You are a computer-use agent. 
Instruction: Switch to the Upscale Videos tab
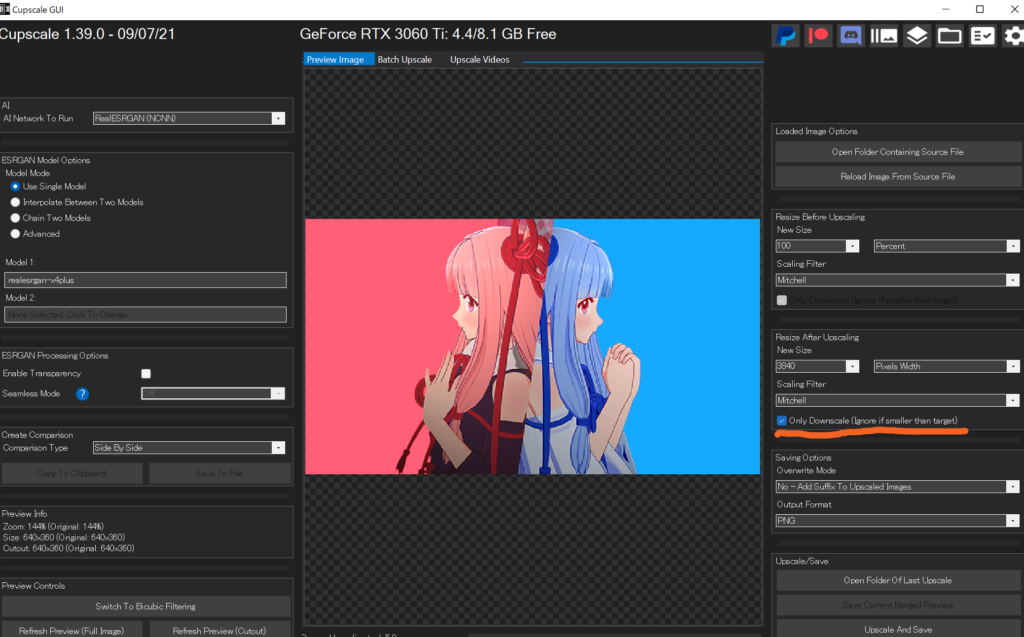point(479,60)
